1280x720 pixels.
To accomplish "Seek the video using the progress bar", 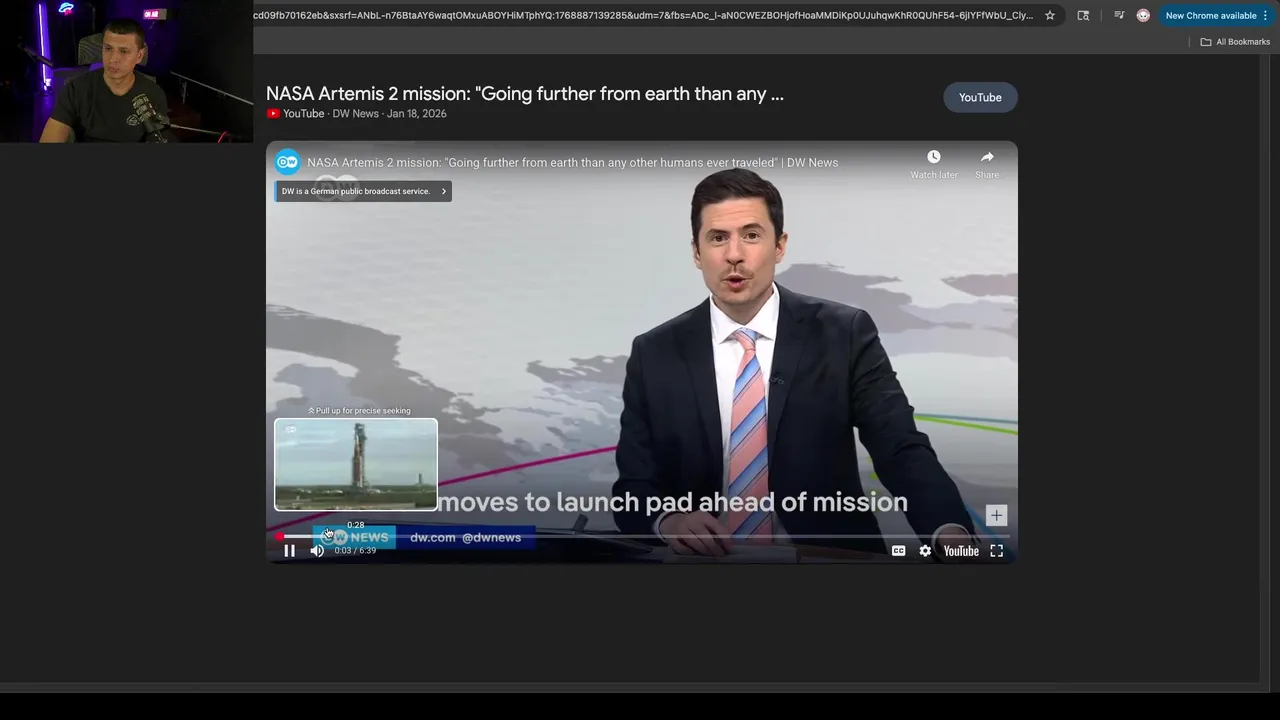I will point(641,537).
